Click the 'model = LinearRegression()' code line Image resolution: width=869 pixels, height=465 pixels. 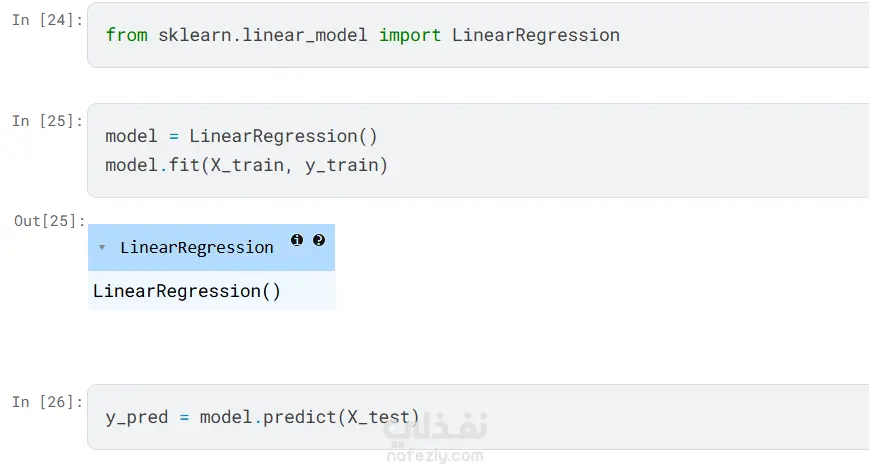241,135
